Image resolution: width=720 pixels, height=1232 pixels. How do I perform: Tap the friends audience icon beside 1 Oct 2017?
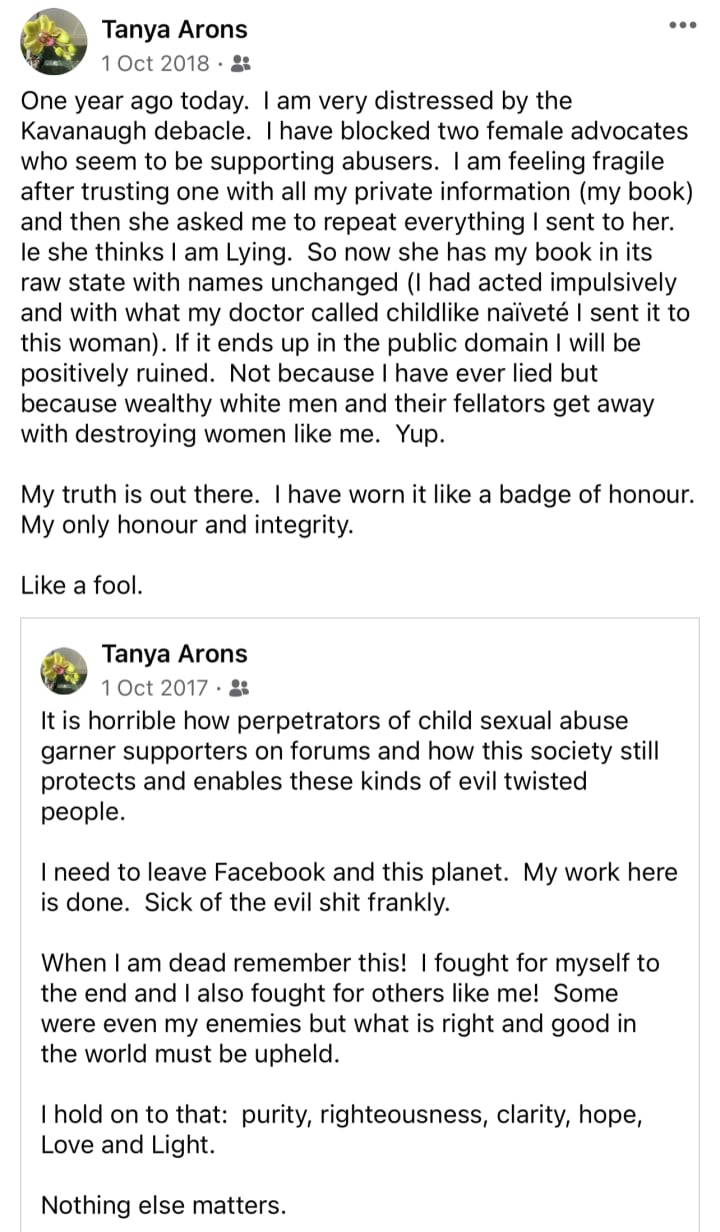tap(239, 688)
